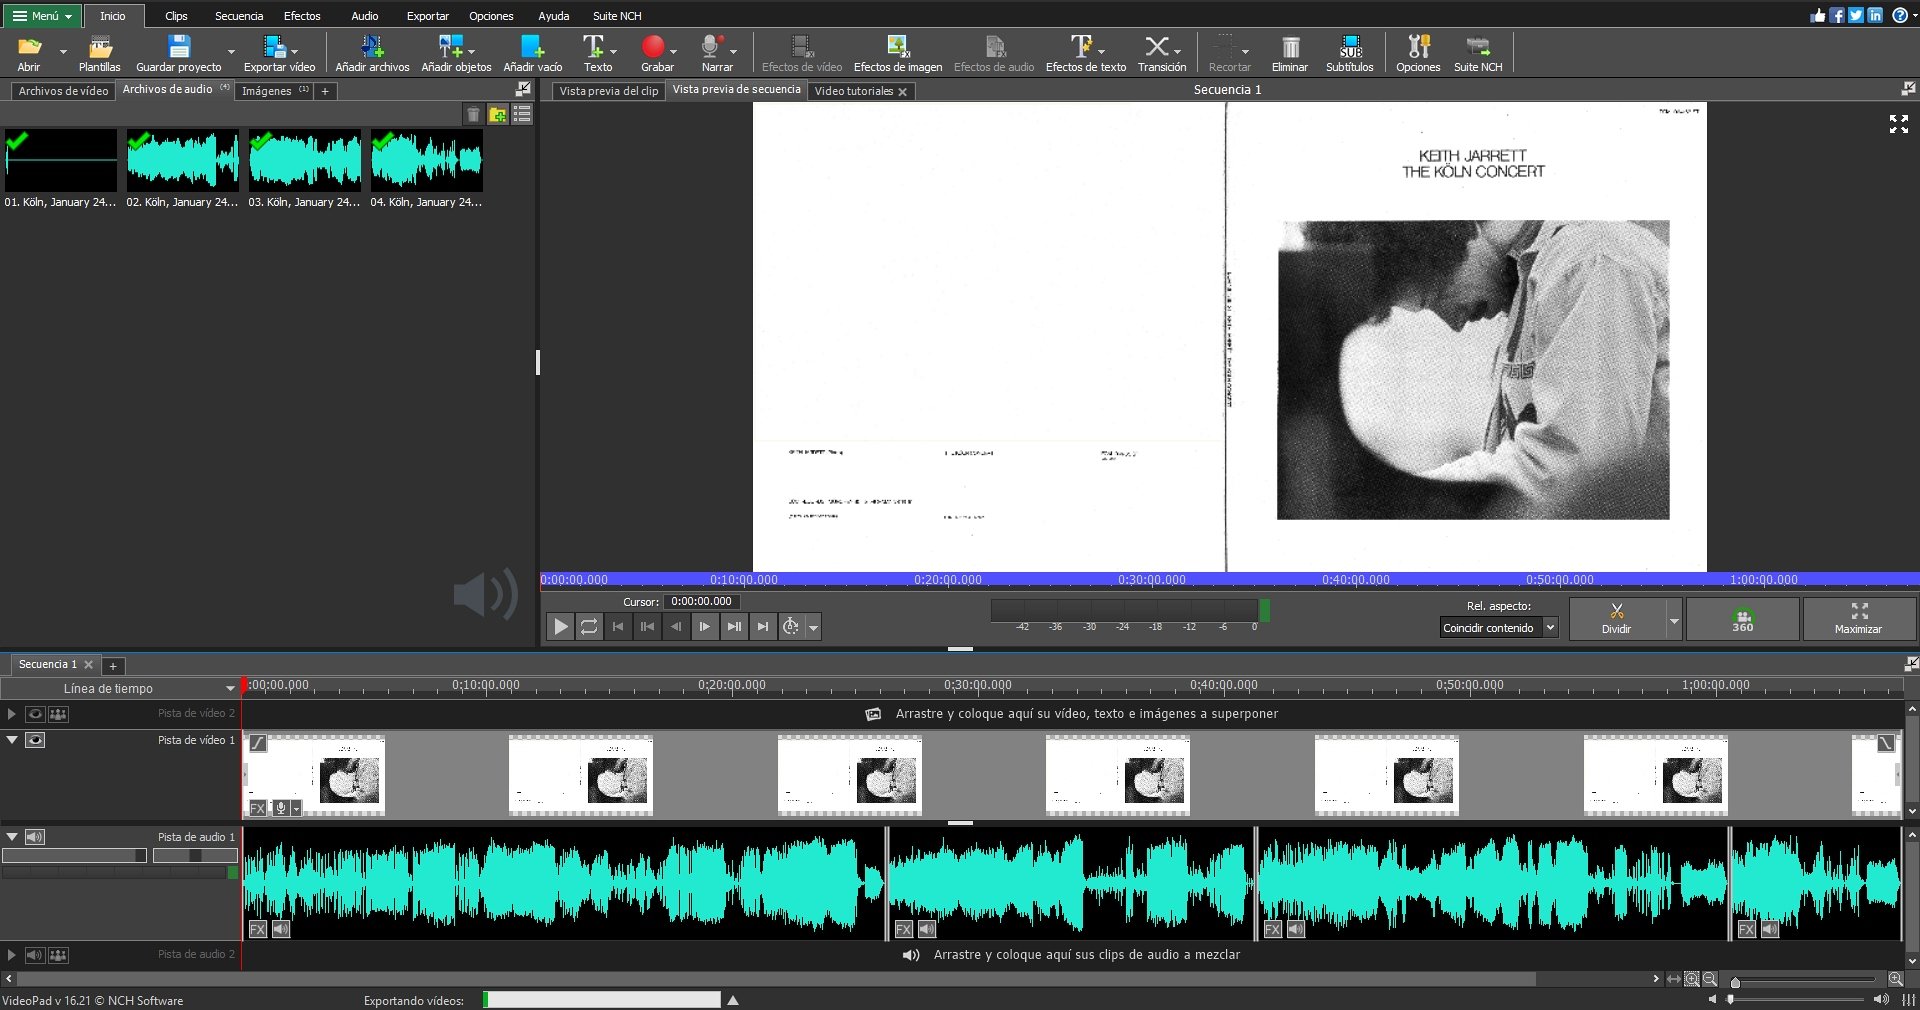This screenshot has width=1920, height=1010.
Task: Click Añadir objetos icon
Action: pyautogui.click(x=450, y=47)
